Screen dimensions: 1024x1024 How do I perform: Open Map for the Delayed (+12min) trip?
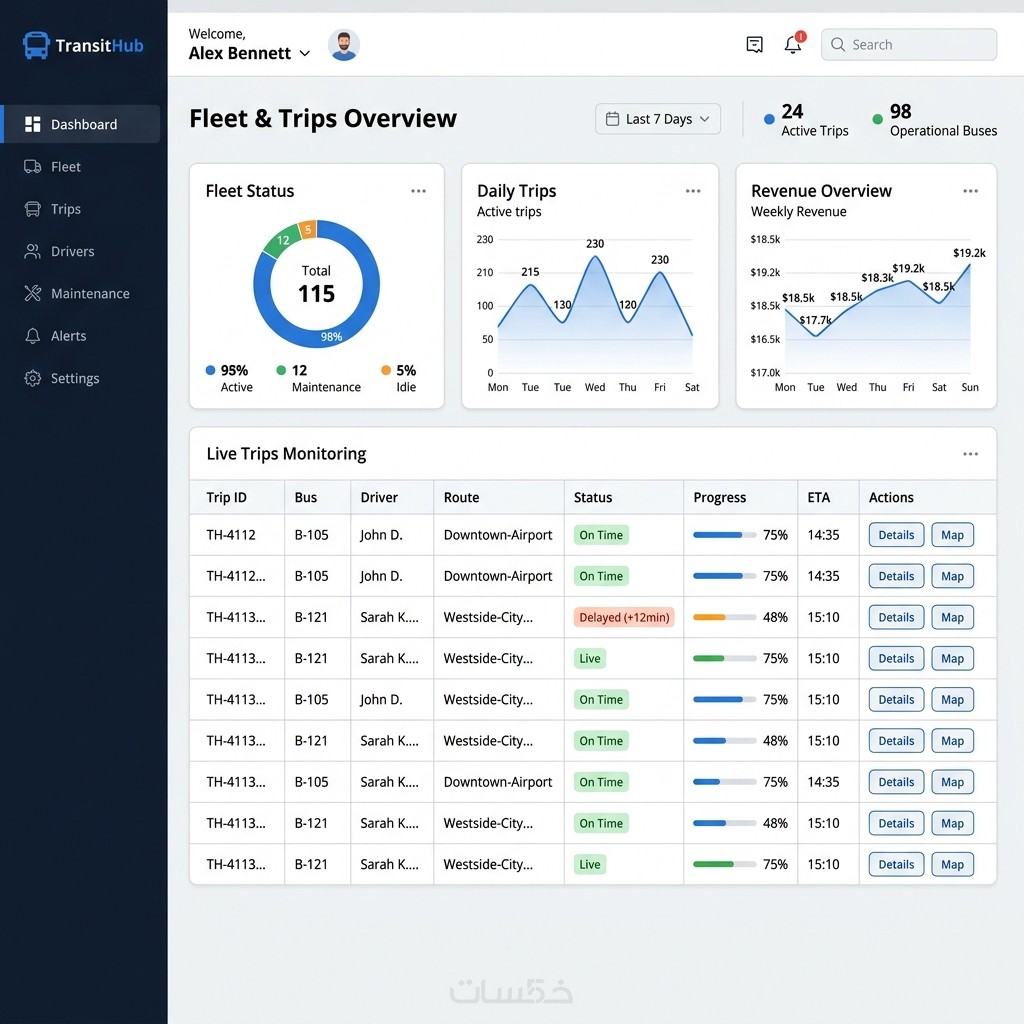point(952,617)
